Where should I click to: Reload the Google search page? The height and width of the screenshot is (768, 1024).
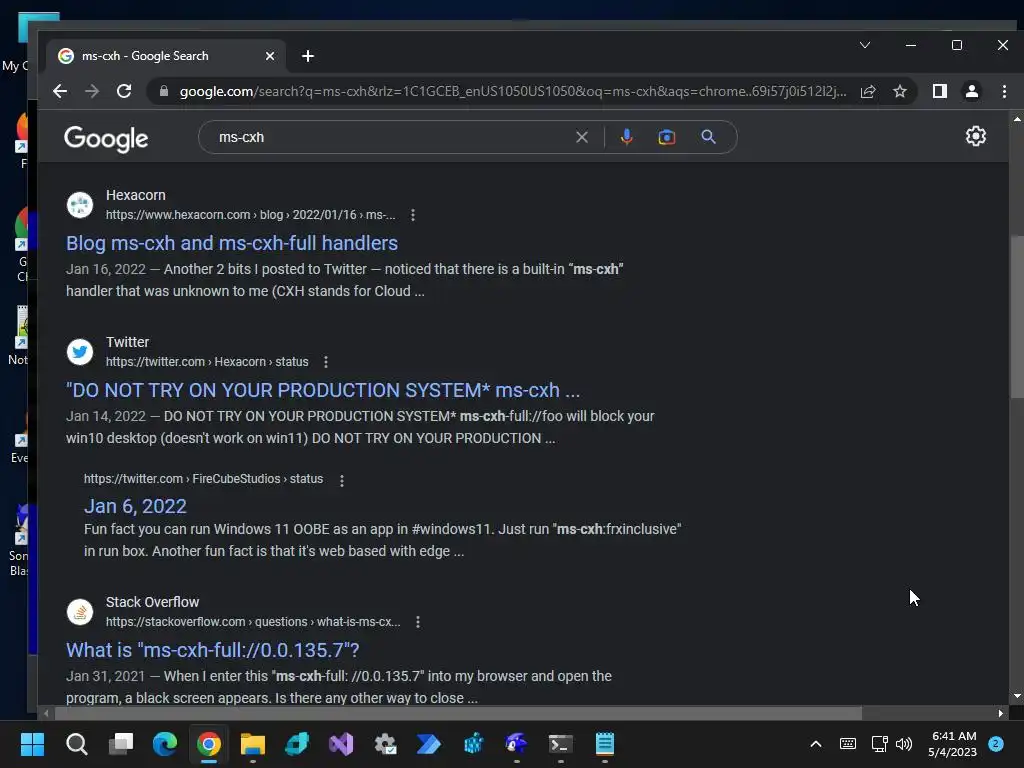tap(124, 91)
